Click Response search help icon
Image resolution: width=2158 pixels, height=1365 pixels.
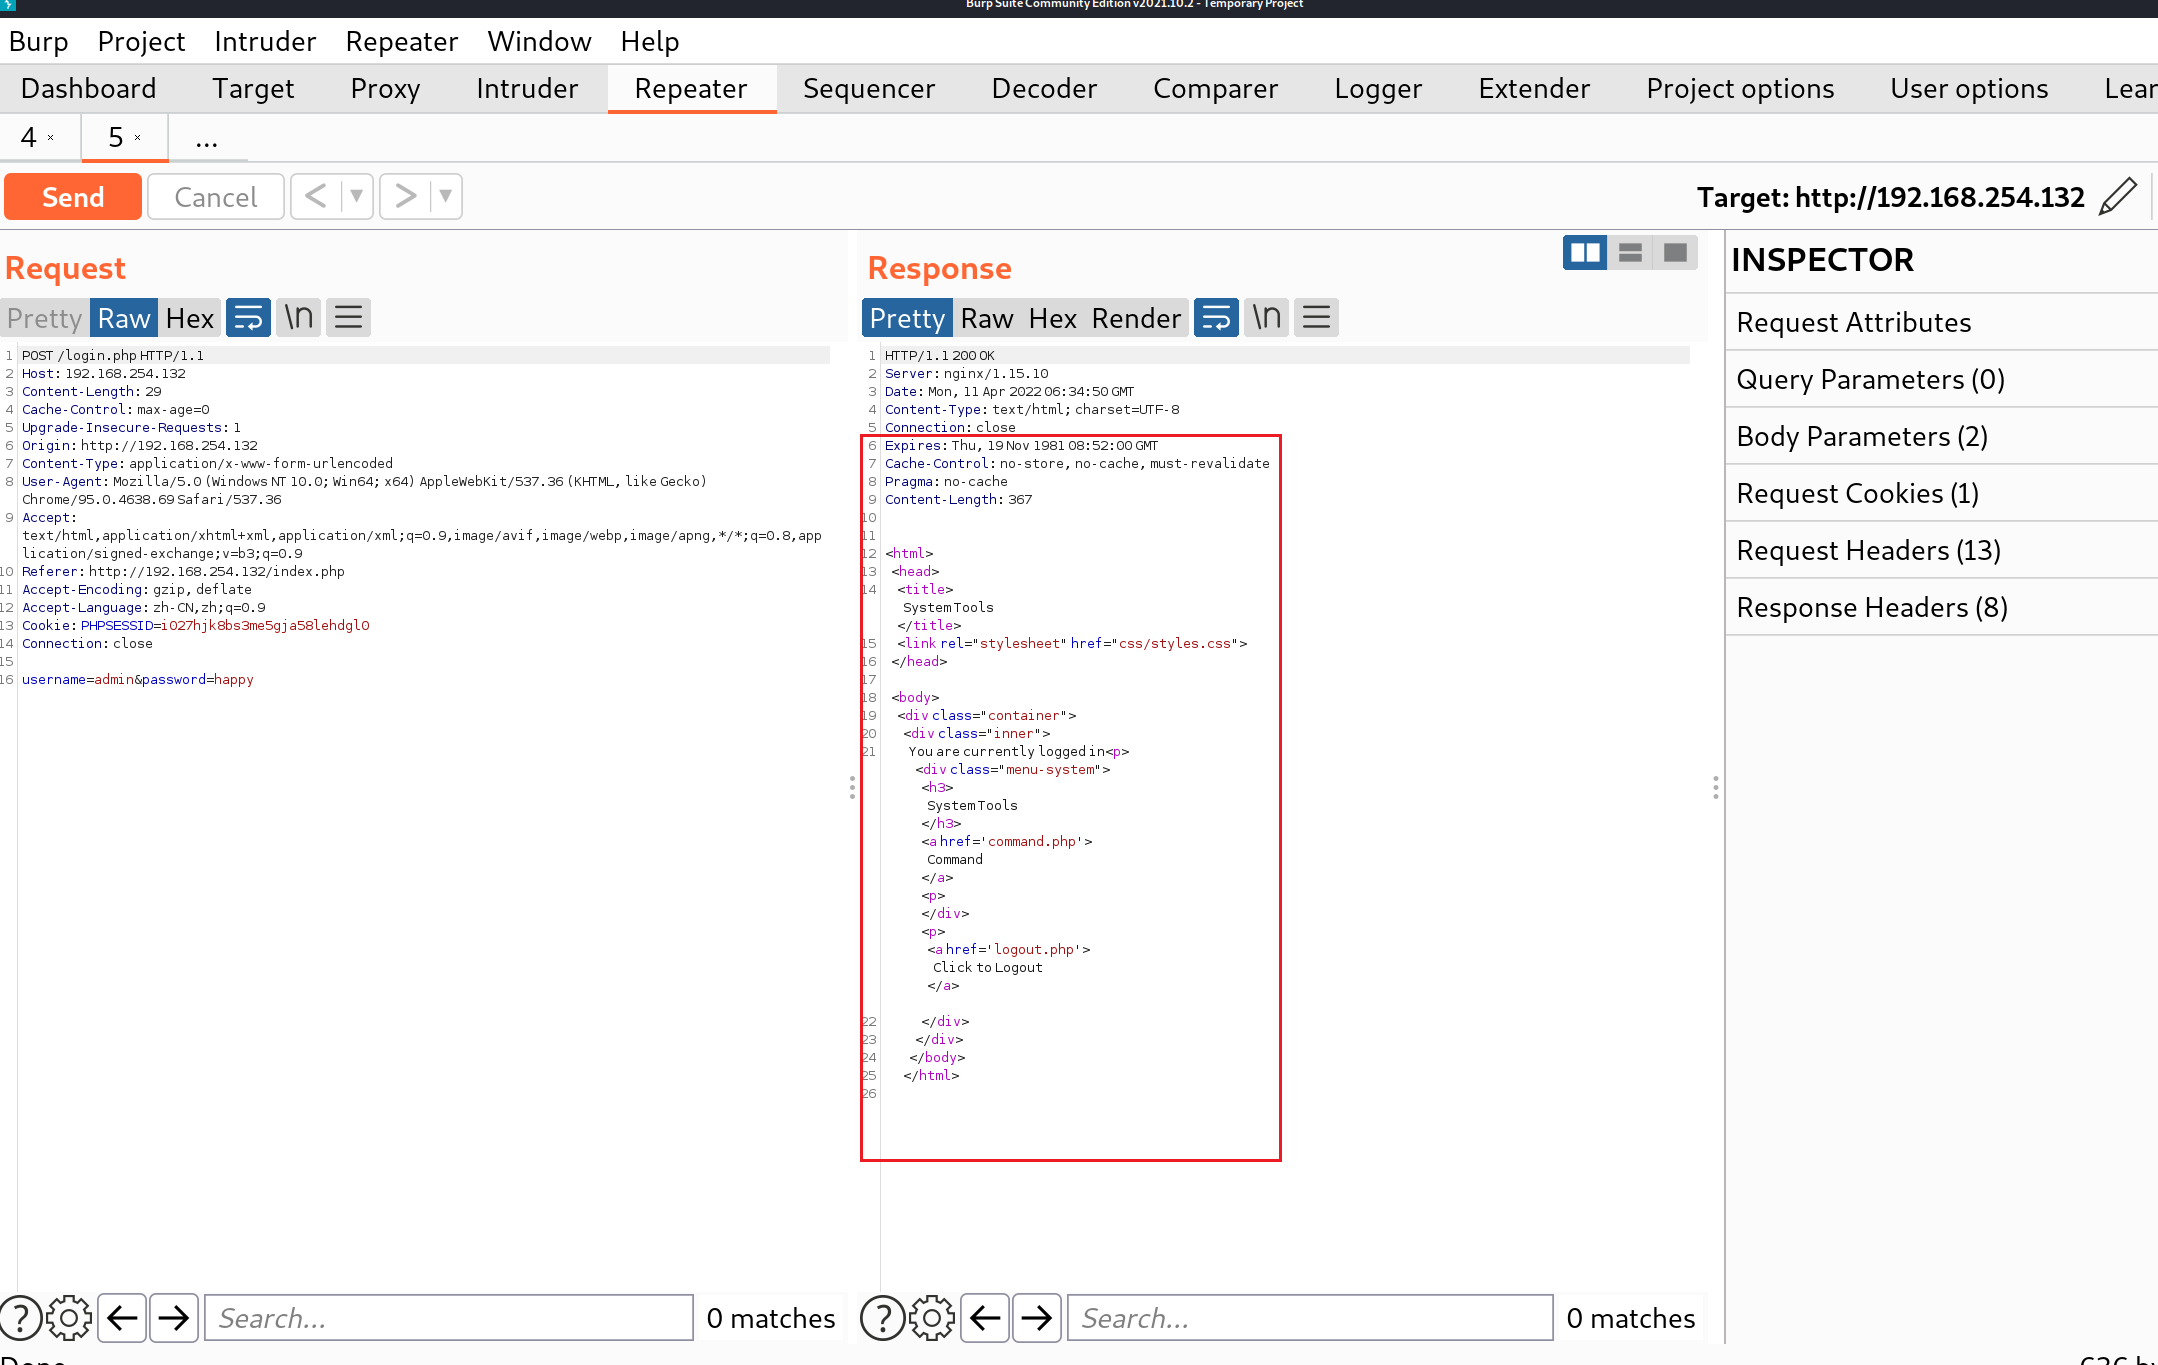(882, 1318)
